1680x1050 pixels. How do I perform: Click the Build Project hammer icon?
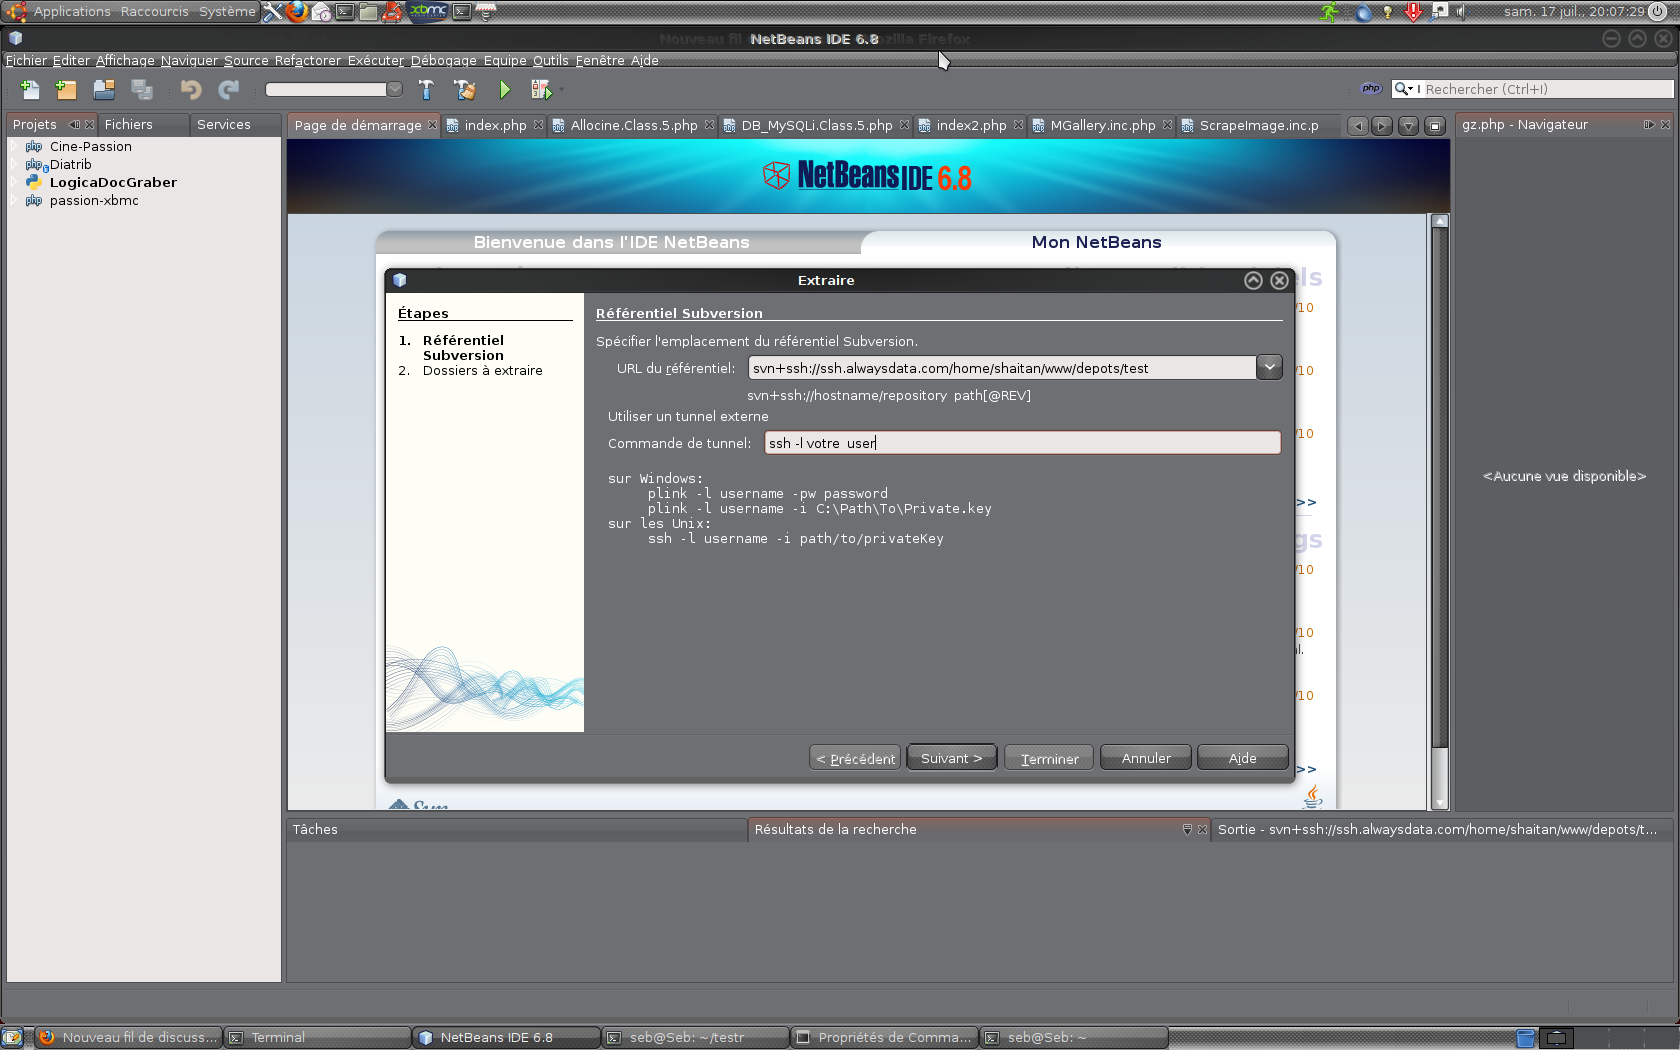426,90
